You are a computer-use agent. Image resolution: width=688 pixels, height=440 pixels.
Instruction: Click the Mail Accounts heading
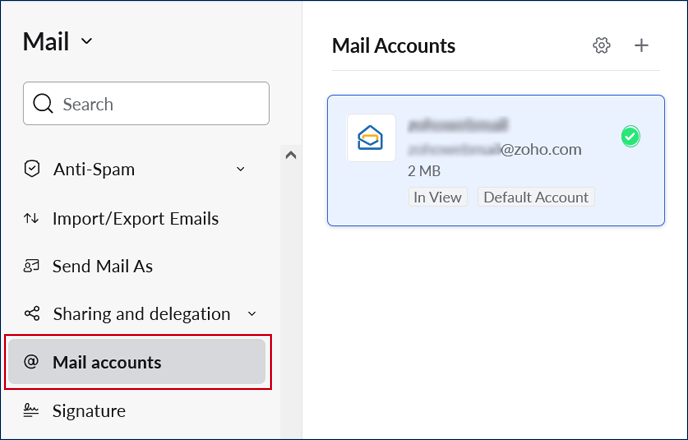[x=394, y=46]
